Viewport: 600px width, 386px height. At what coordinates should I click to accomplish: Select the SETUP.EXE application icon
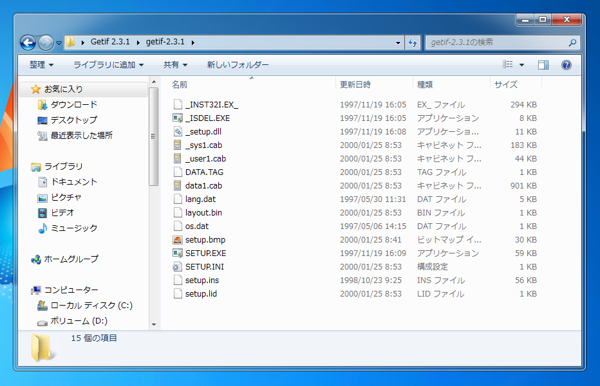point(178,253)
